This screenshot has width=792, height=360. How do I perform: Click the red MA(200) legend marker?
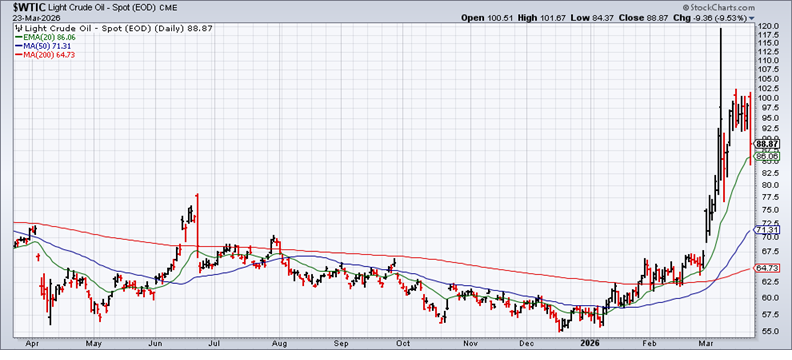(19, 55)
